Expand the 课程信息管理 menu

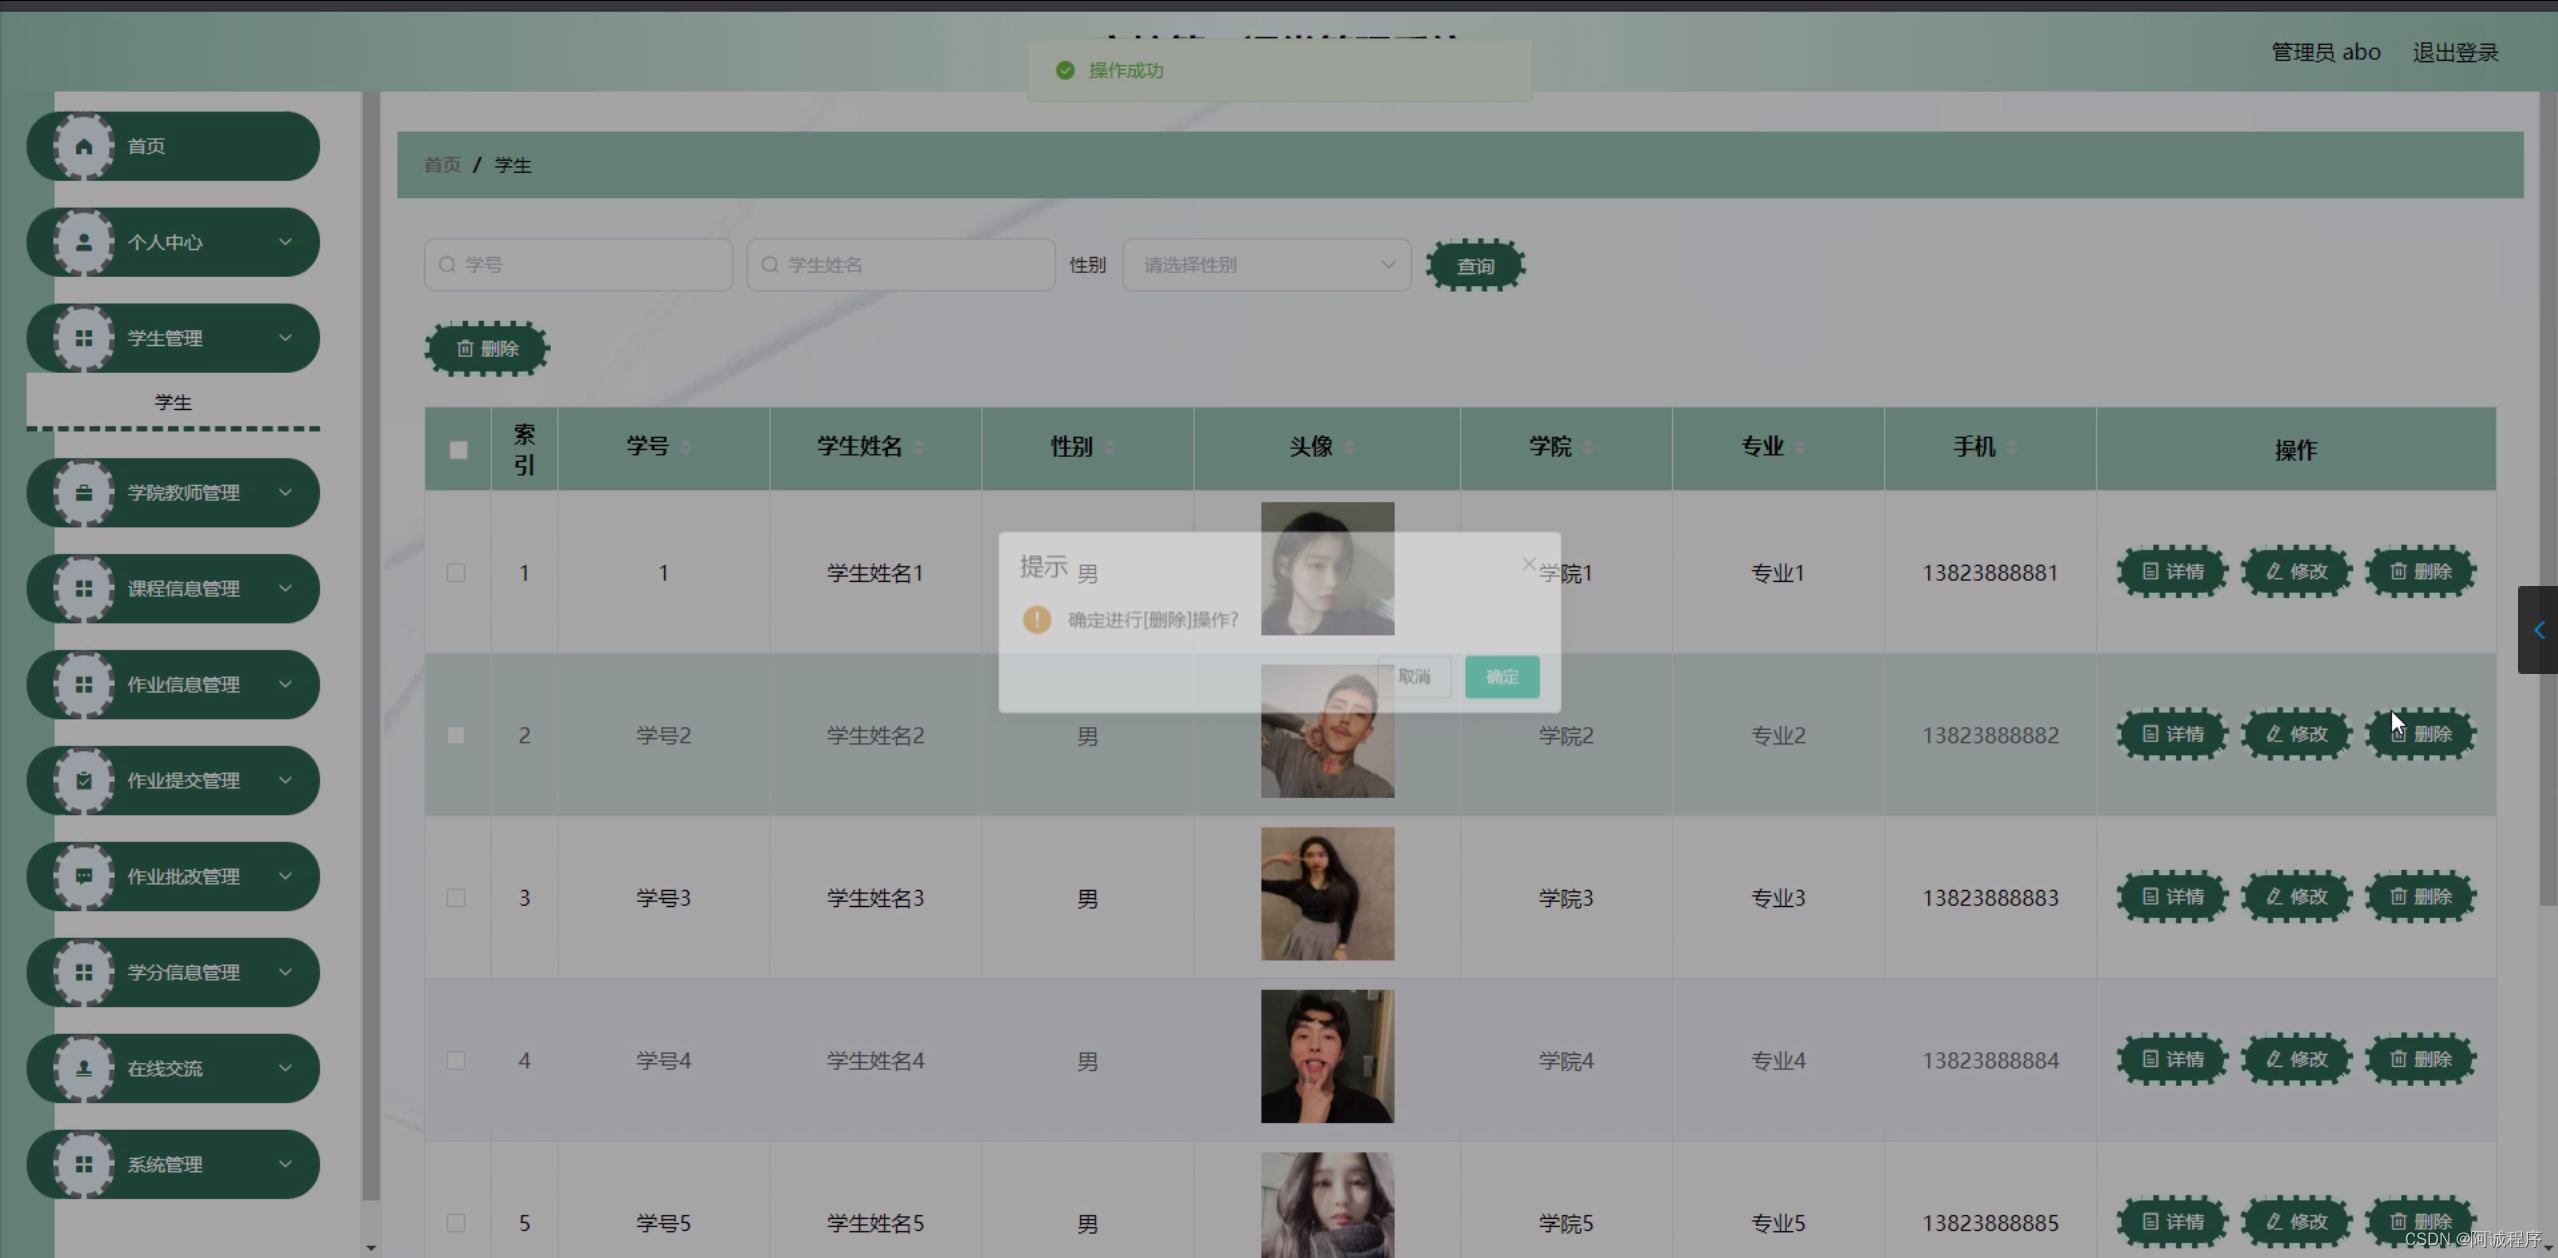183,589
